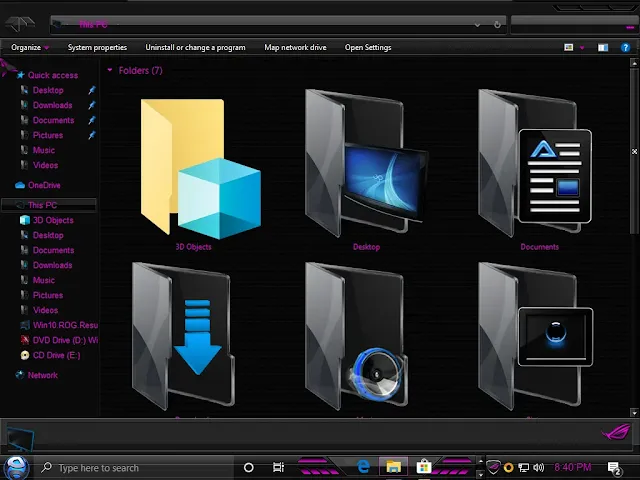Select Pictures under This PC
Screen dimensions: 640x480
48,295
